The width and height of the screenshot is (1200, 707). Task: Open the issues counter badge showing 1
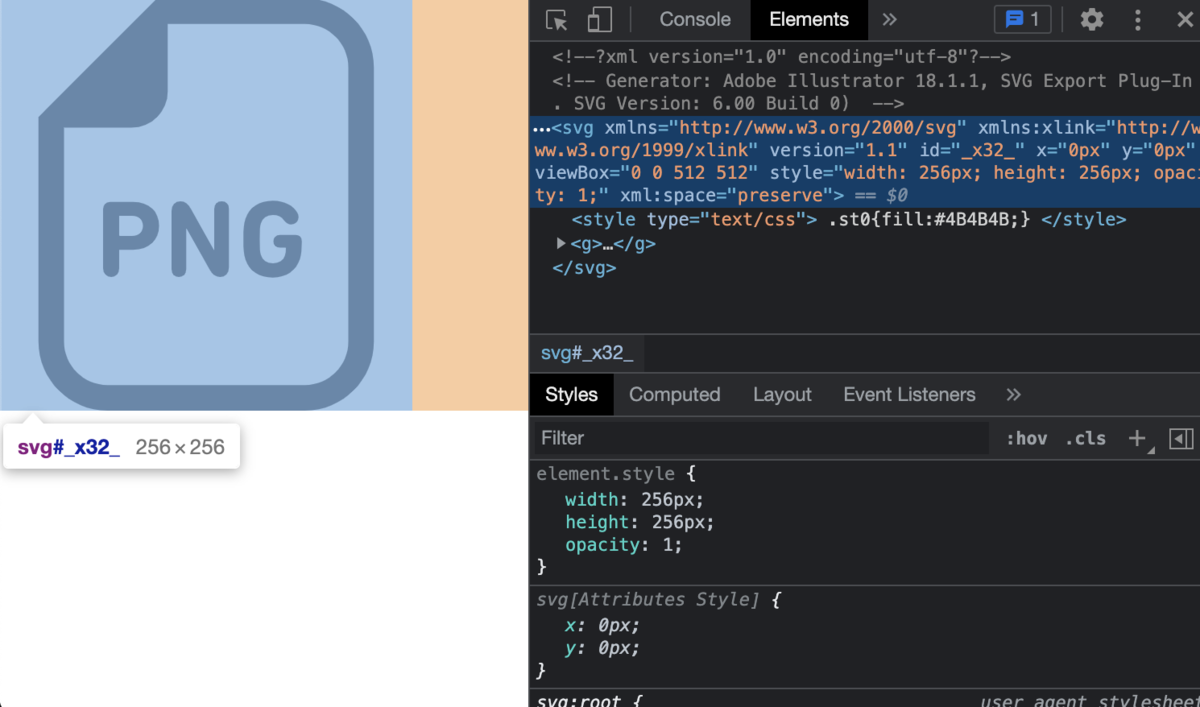1022,19
